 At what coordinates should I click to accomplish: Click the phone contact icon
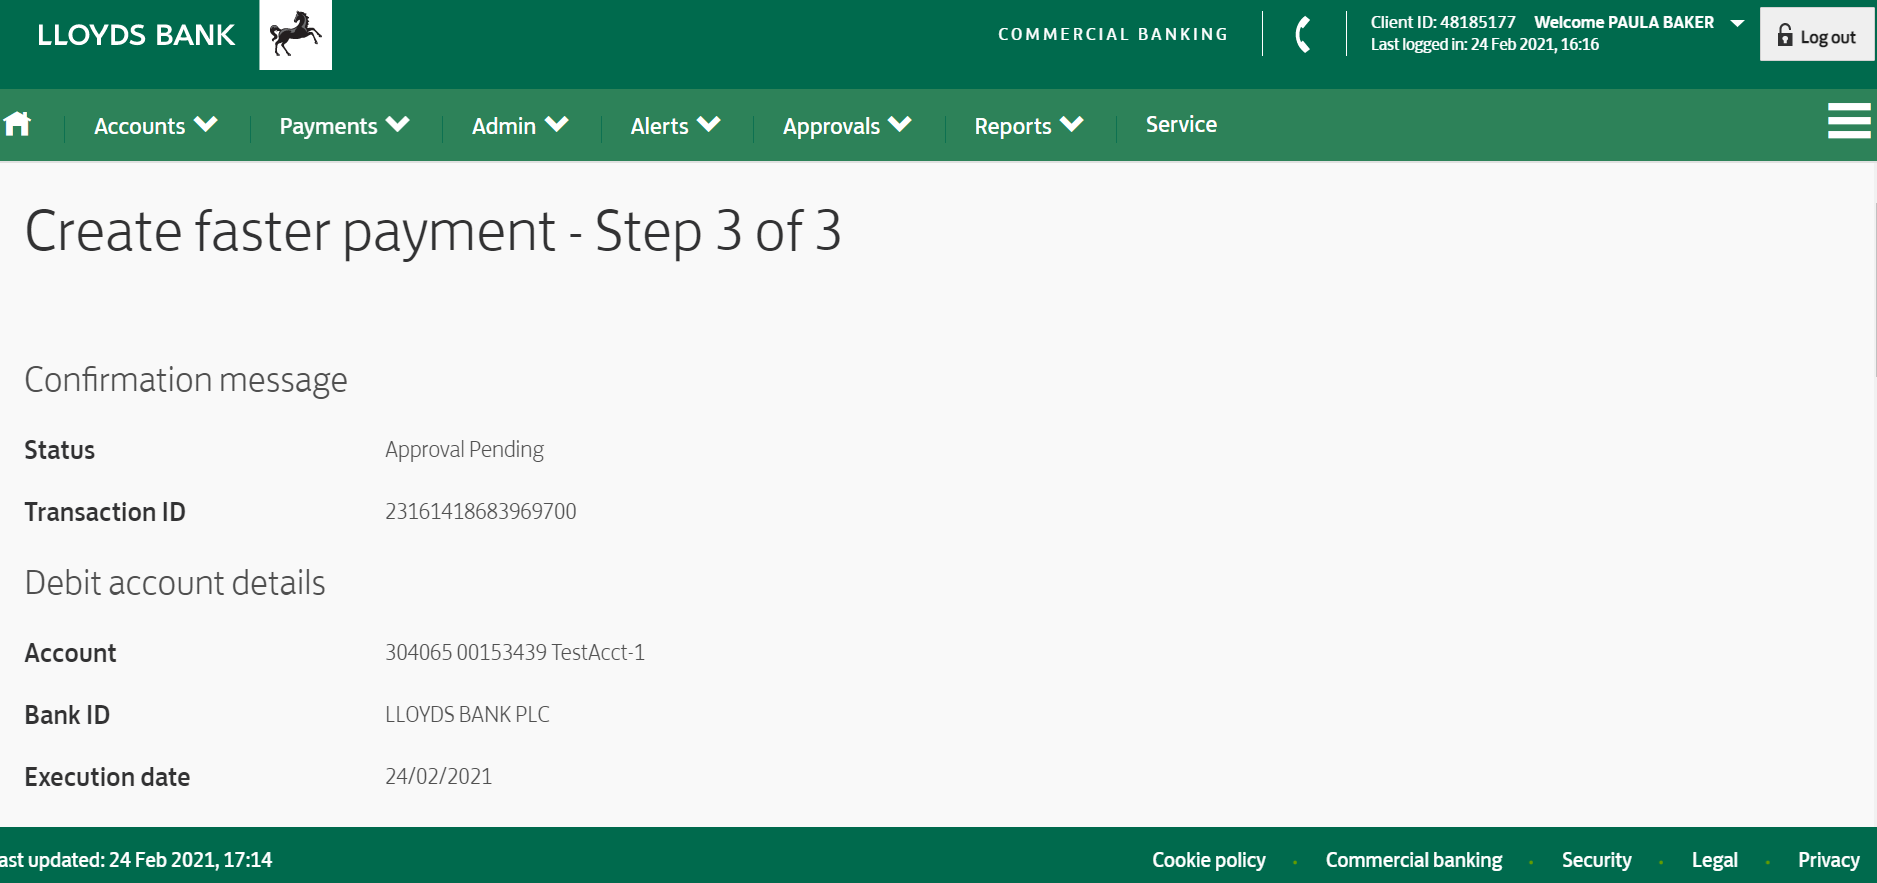point(1303,34)
